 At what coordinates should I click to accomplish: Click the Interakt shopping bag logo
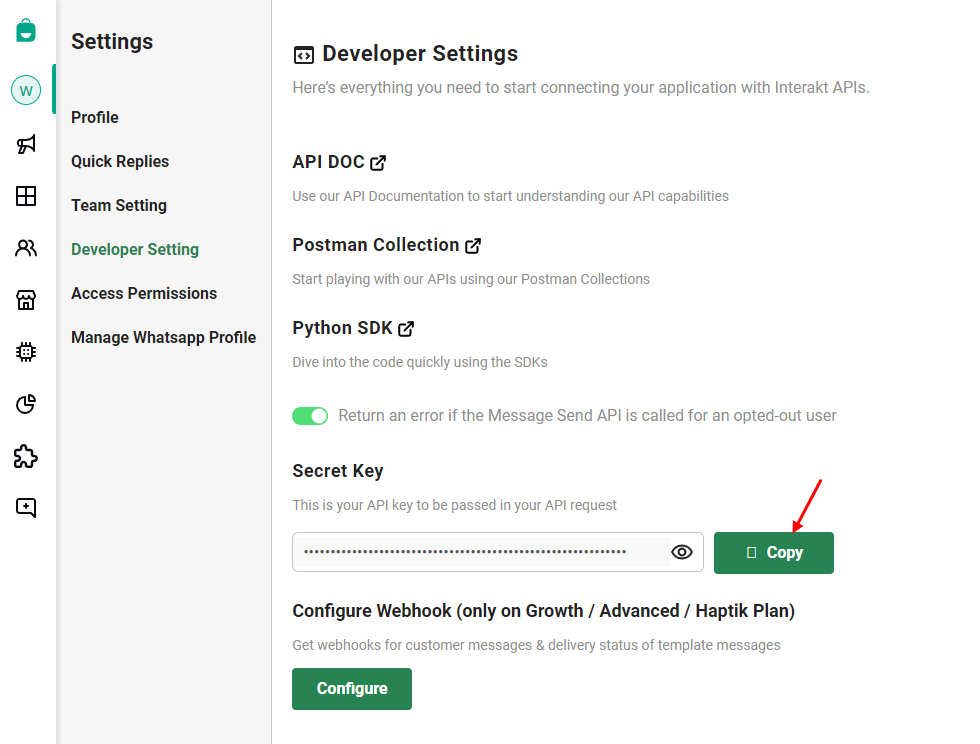pos(26,30)
